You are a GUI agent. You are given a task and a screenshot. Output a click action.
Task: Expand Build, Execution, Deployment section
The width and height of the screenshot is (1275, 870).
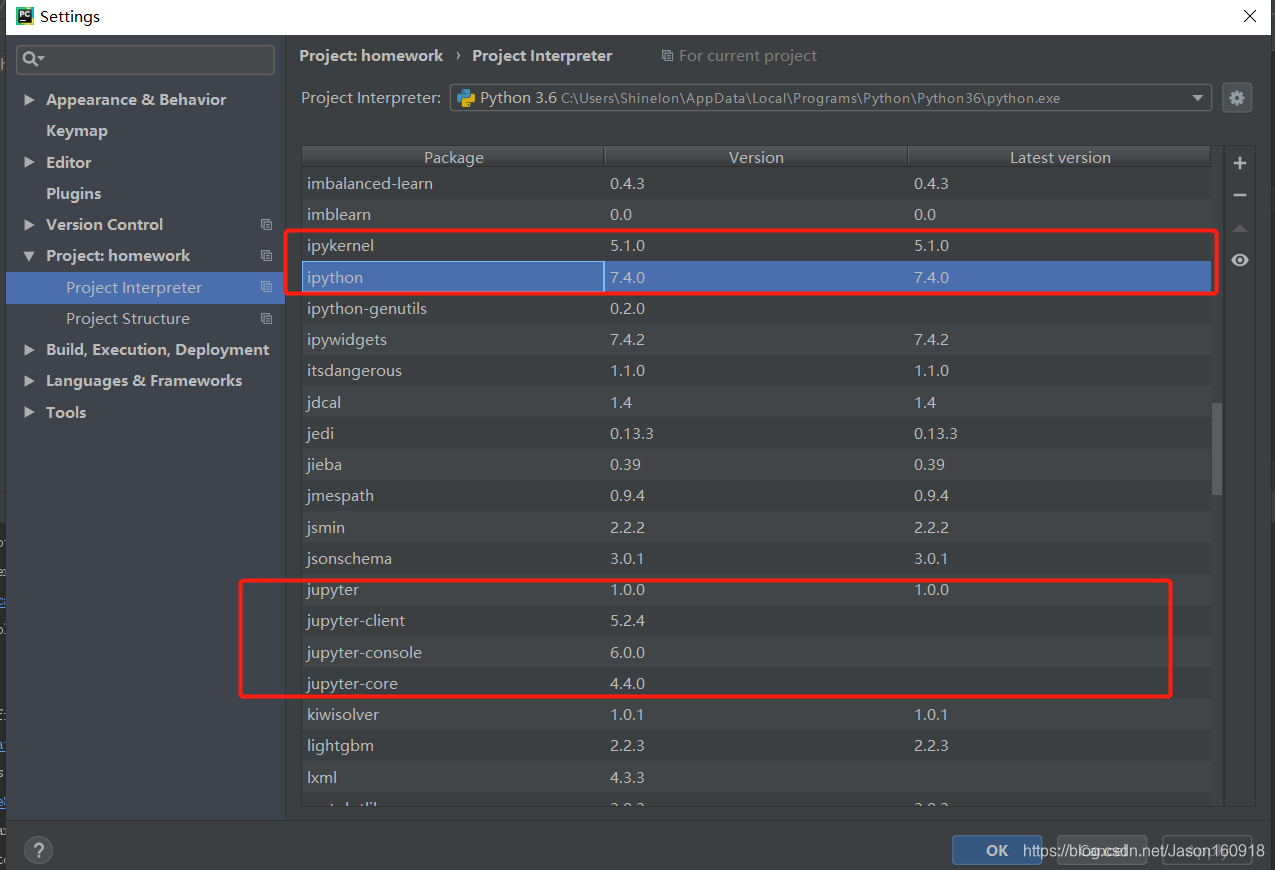(29, 350)
